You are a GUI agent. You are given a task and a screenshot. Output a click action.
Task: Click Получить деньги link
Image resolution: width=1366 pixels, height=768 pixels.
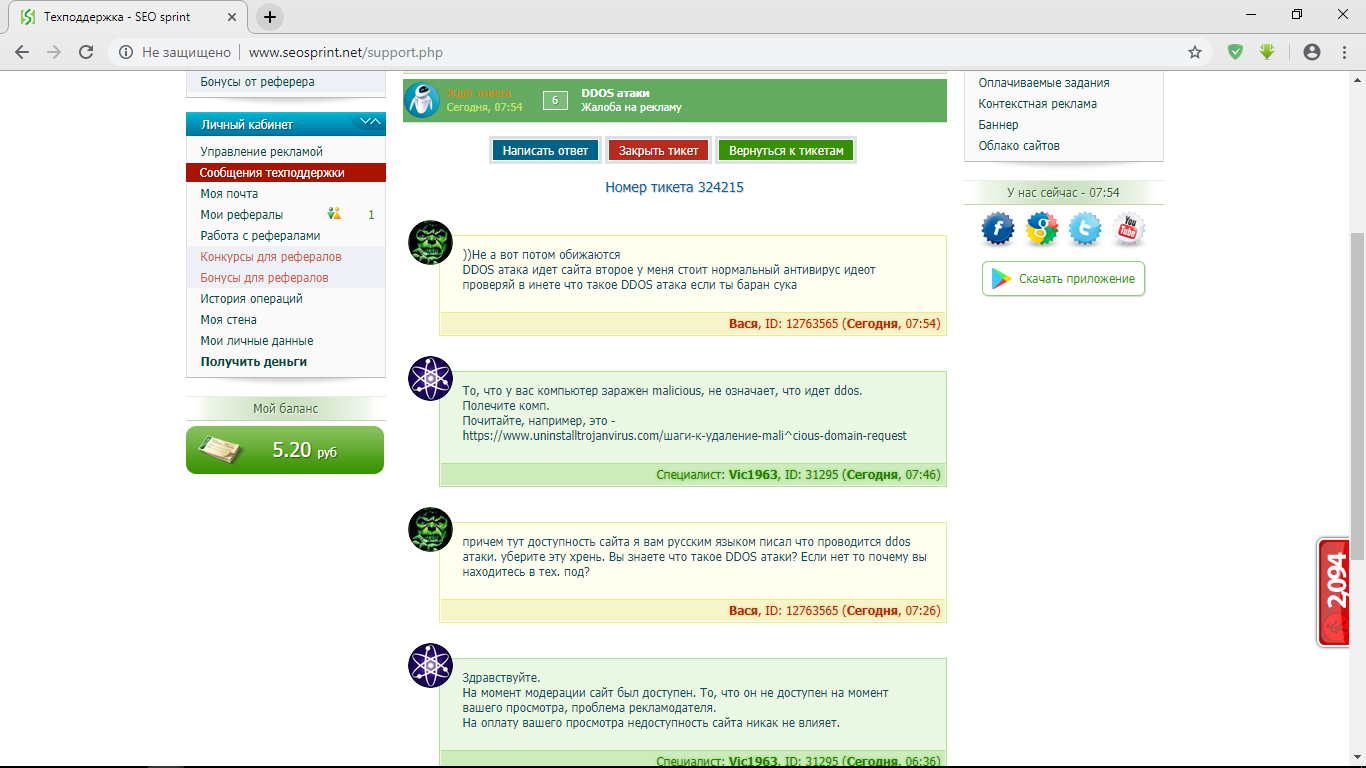coord(253,362)
